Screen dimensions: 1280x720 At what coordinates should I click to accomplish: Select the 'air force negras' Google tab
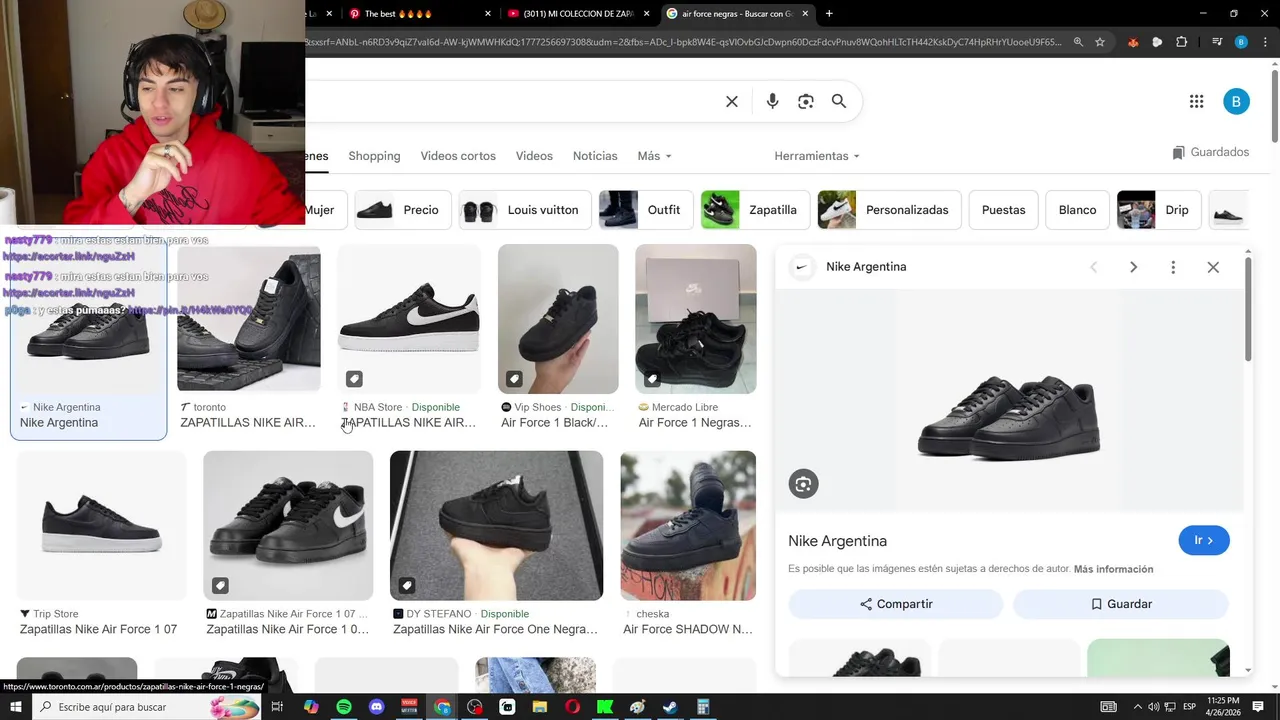click(738, 14)
